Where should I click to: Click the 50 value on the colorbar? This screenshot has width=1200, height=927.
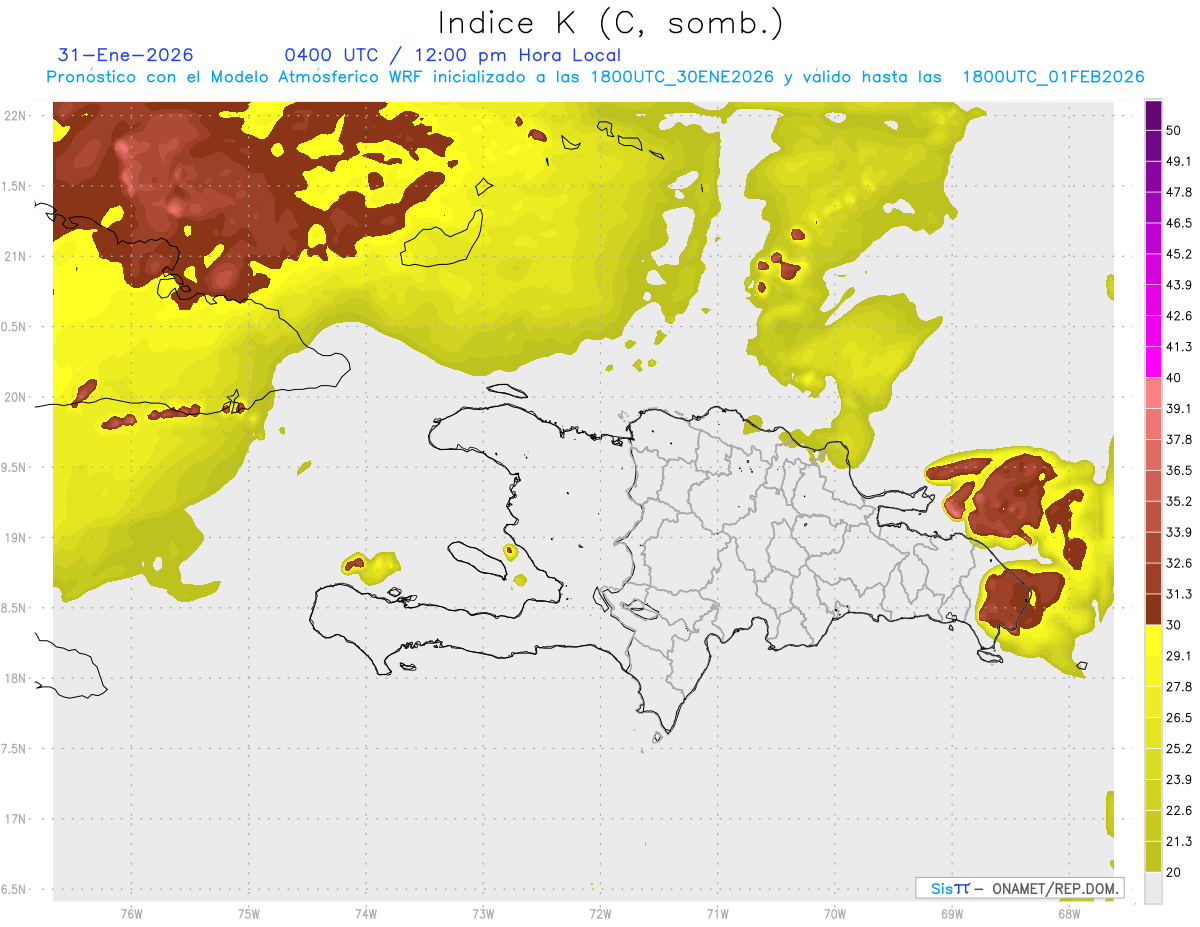click(x=1174, y=130)
